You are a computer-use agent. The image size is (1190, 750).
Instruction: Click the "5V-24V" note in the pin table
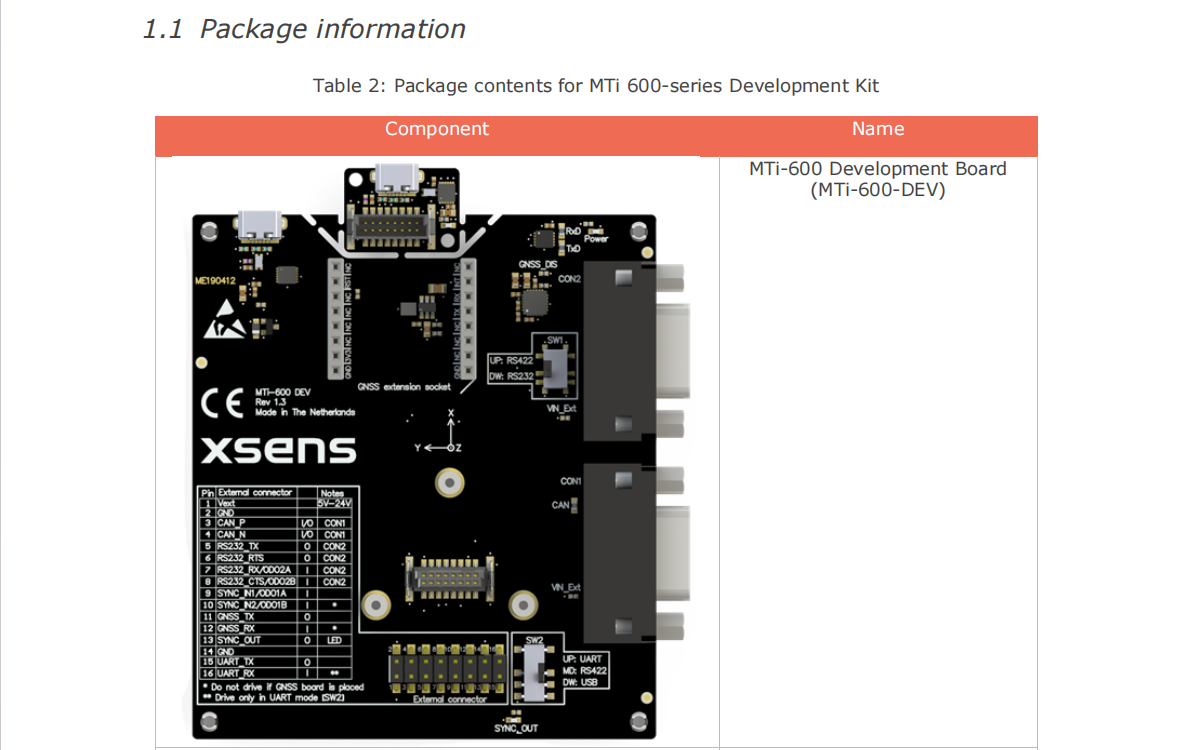(334, 503)
